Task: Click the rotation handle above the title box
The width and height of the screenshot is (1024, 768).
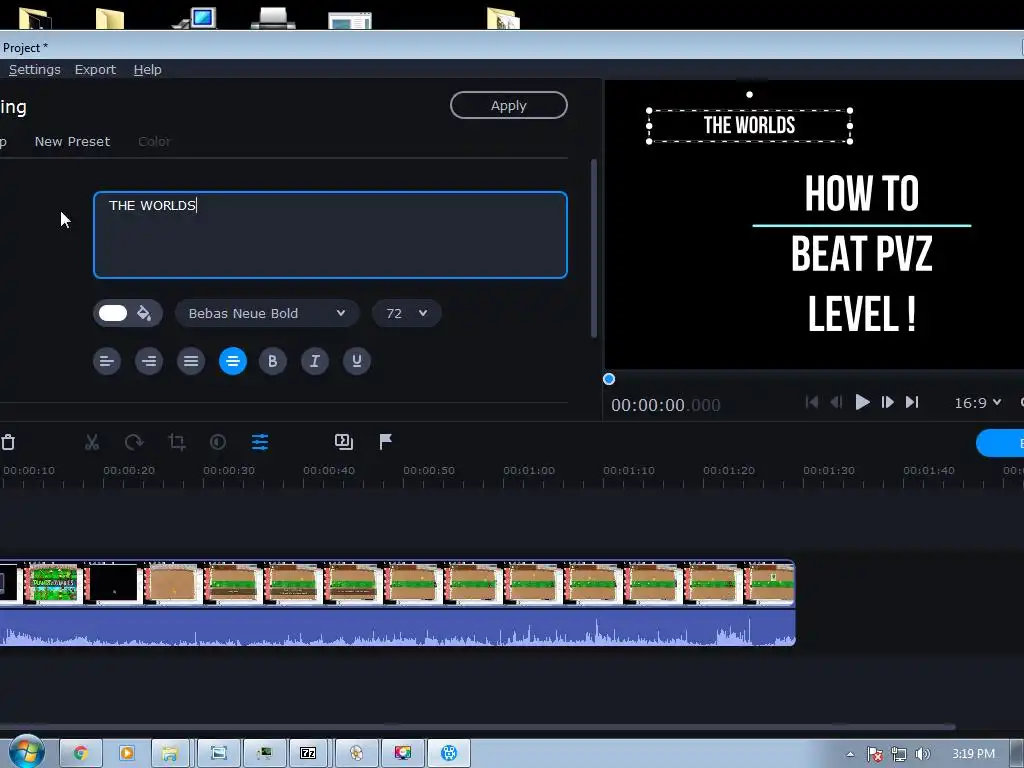Action: [749, 95]
